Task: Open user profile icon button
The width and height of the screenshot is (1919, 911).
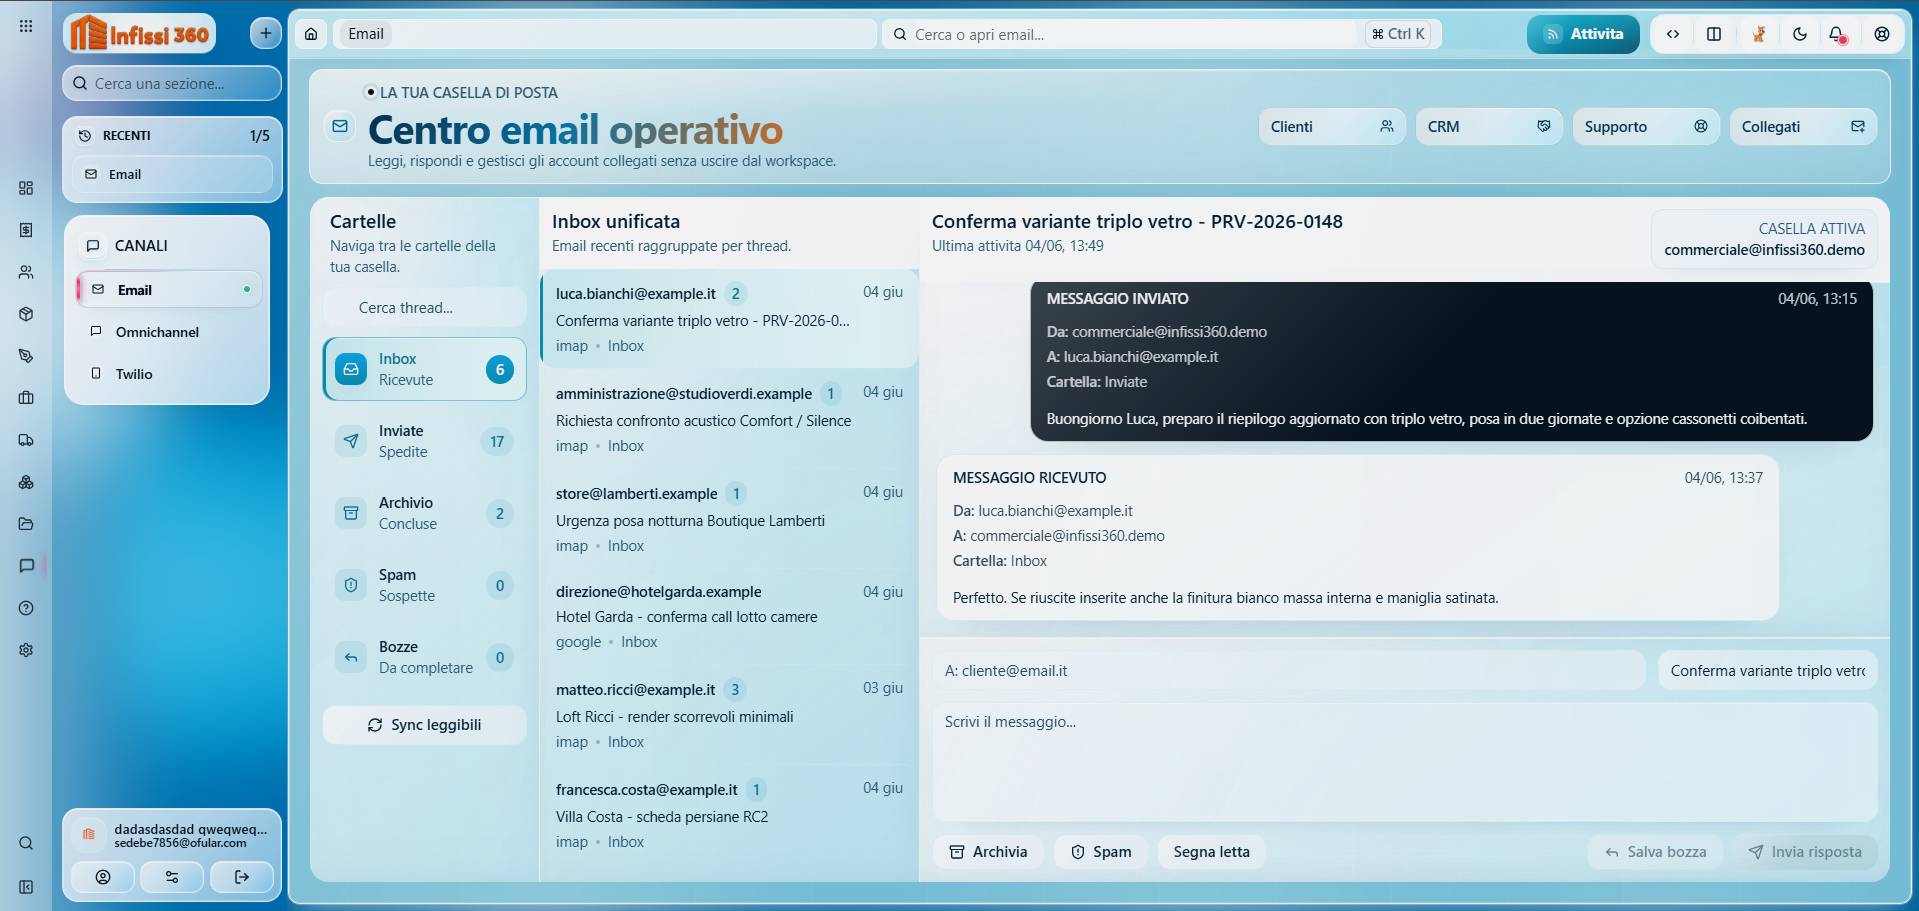Action: 103,877
